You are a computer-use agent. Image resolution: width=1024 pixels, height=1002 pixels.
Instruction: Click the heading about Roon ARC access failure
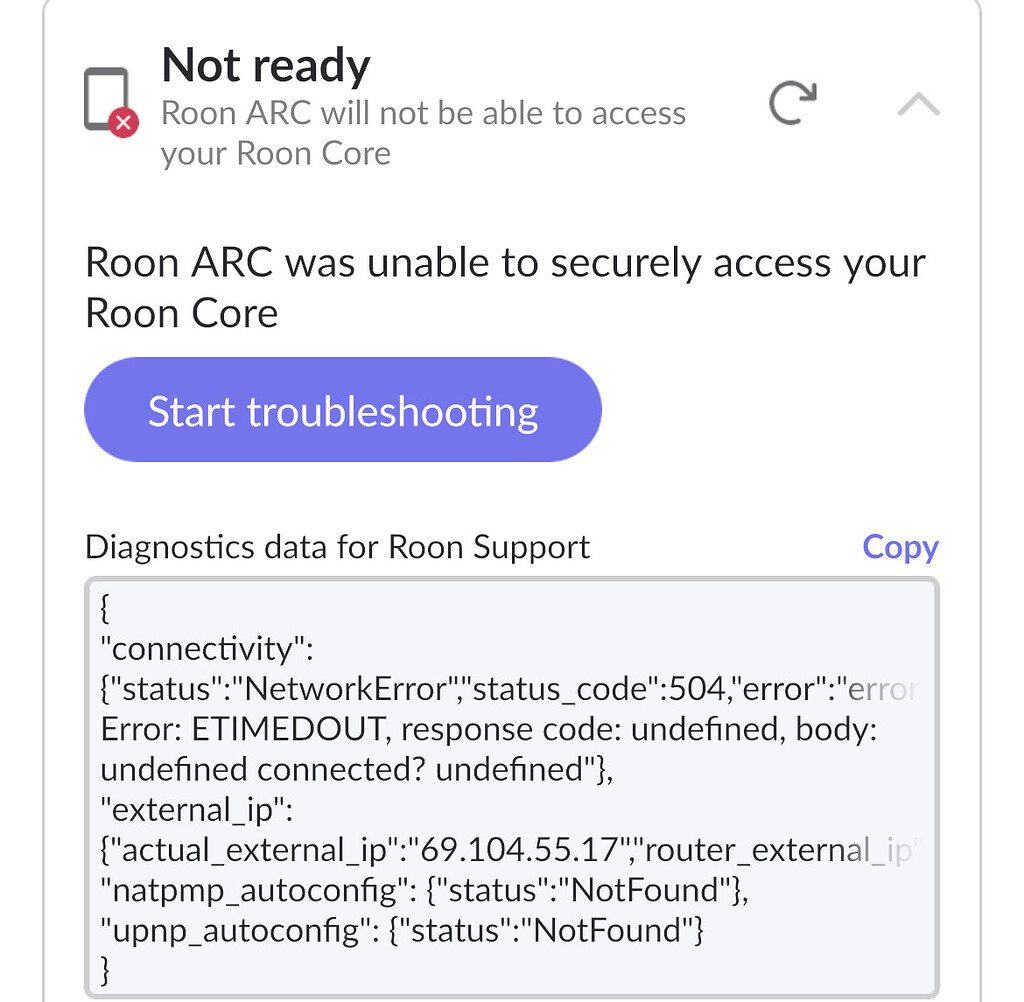(x=505, y=287)
